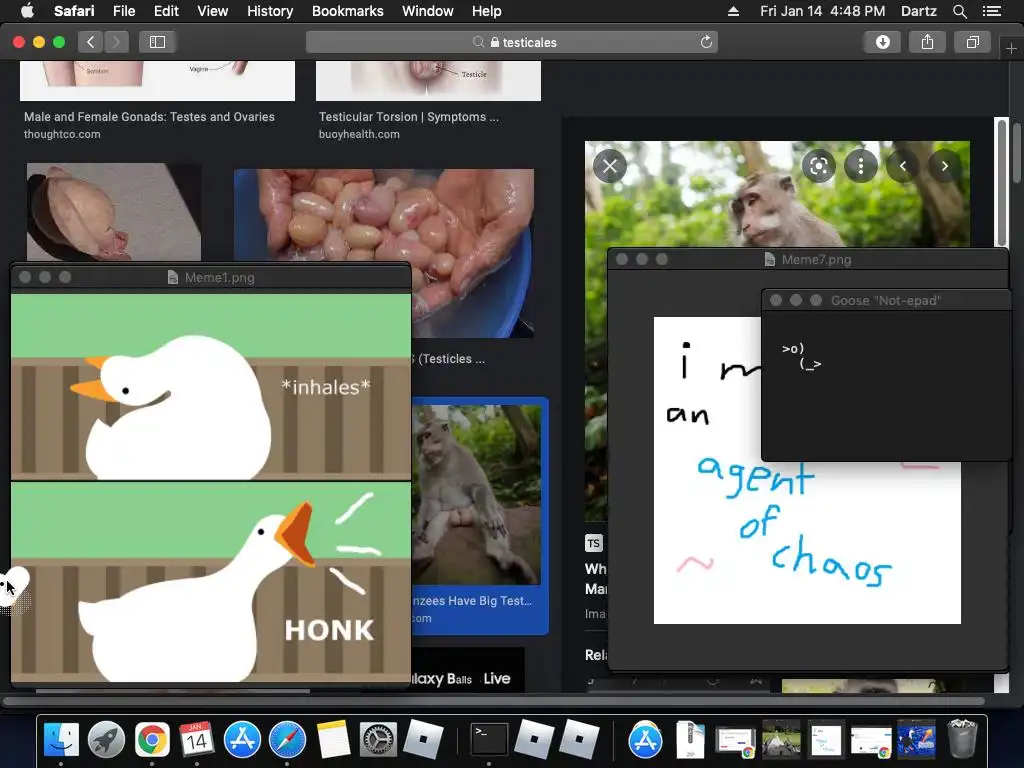Reload the testicales page
This screenshot has height=768, width=1024.
706,42
